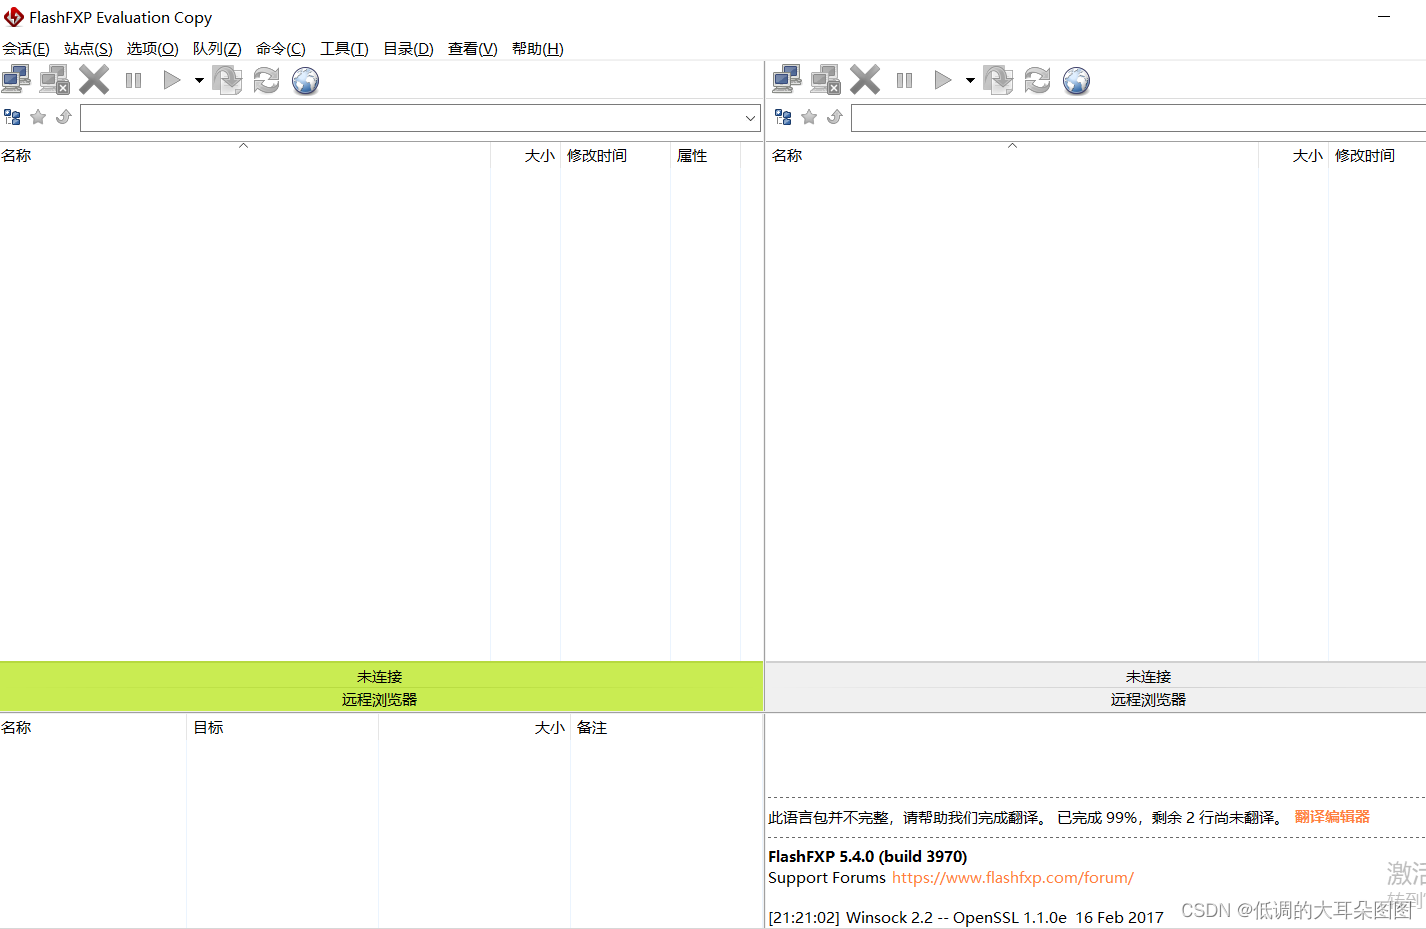Viewport: 1426px width, 929px height.
Task: Open 会话(E) menu
Action: (26, 48)
